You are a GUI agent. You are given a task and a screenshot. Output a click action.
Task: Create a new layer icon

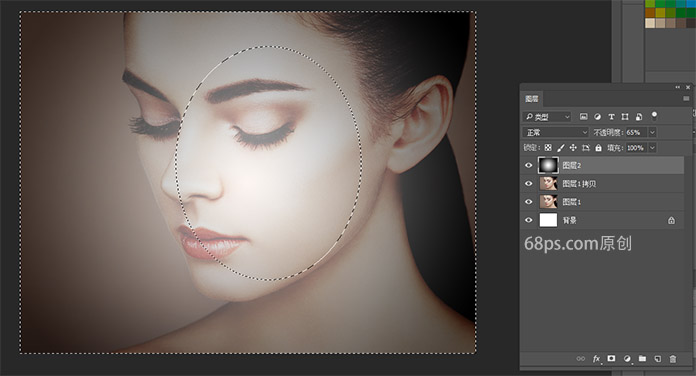[657, 359]
